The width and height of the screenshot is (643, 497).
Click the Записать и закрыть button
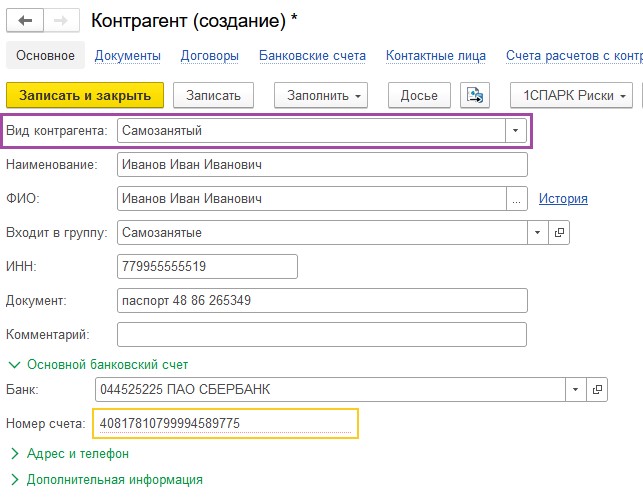coord(85,96)
